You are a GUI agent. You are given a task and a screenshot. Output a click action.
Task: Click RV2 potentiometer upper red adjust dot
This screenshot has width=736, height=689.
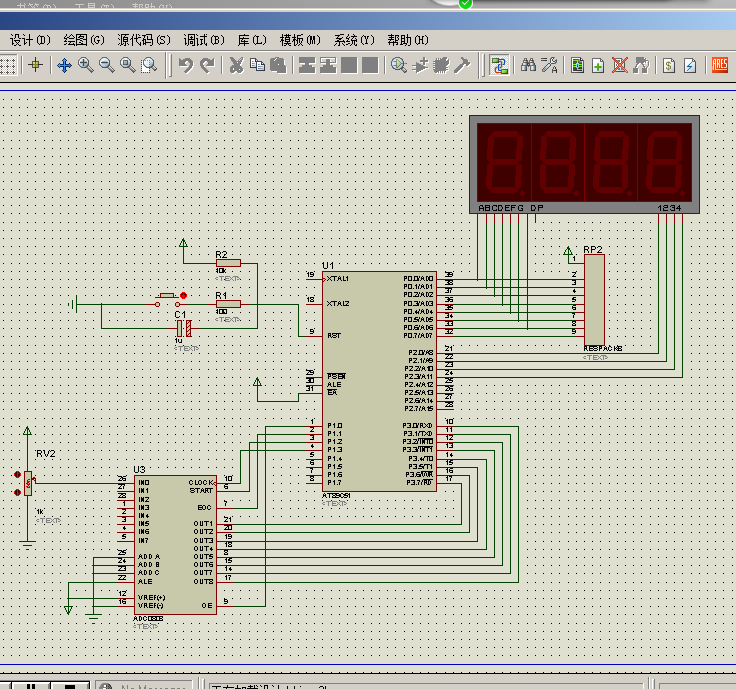tap(17, 475)
